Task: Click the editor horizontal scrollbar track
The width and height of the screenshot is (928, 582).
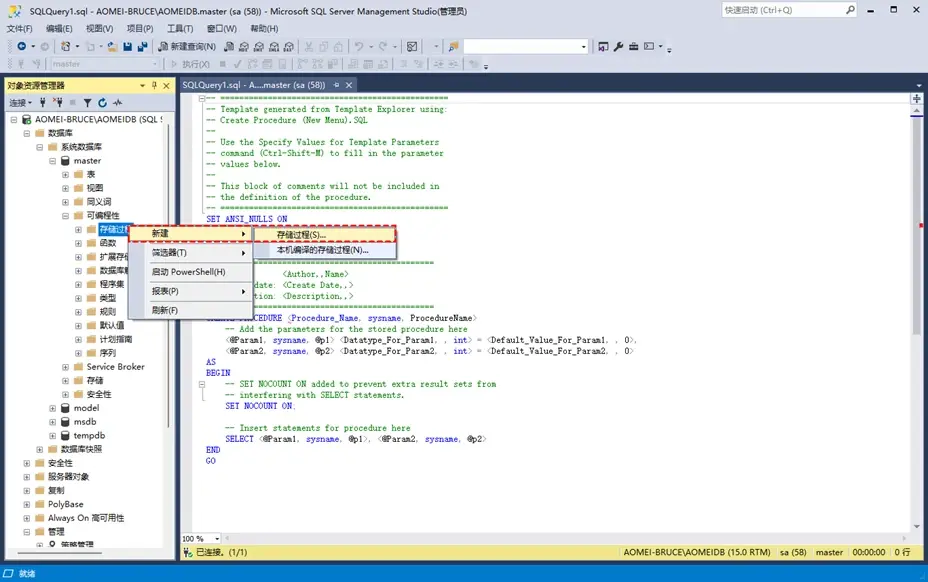Action: point(565,538)
